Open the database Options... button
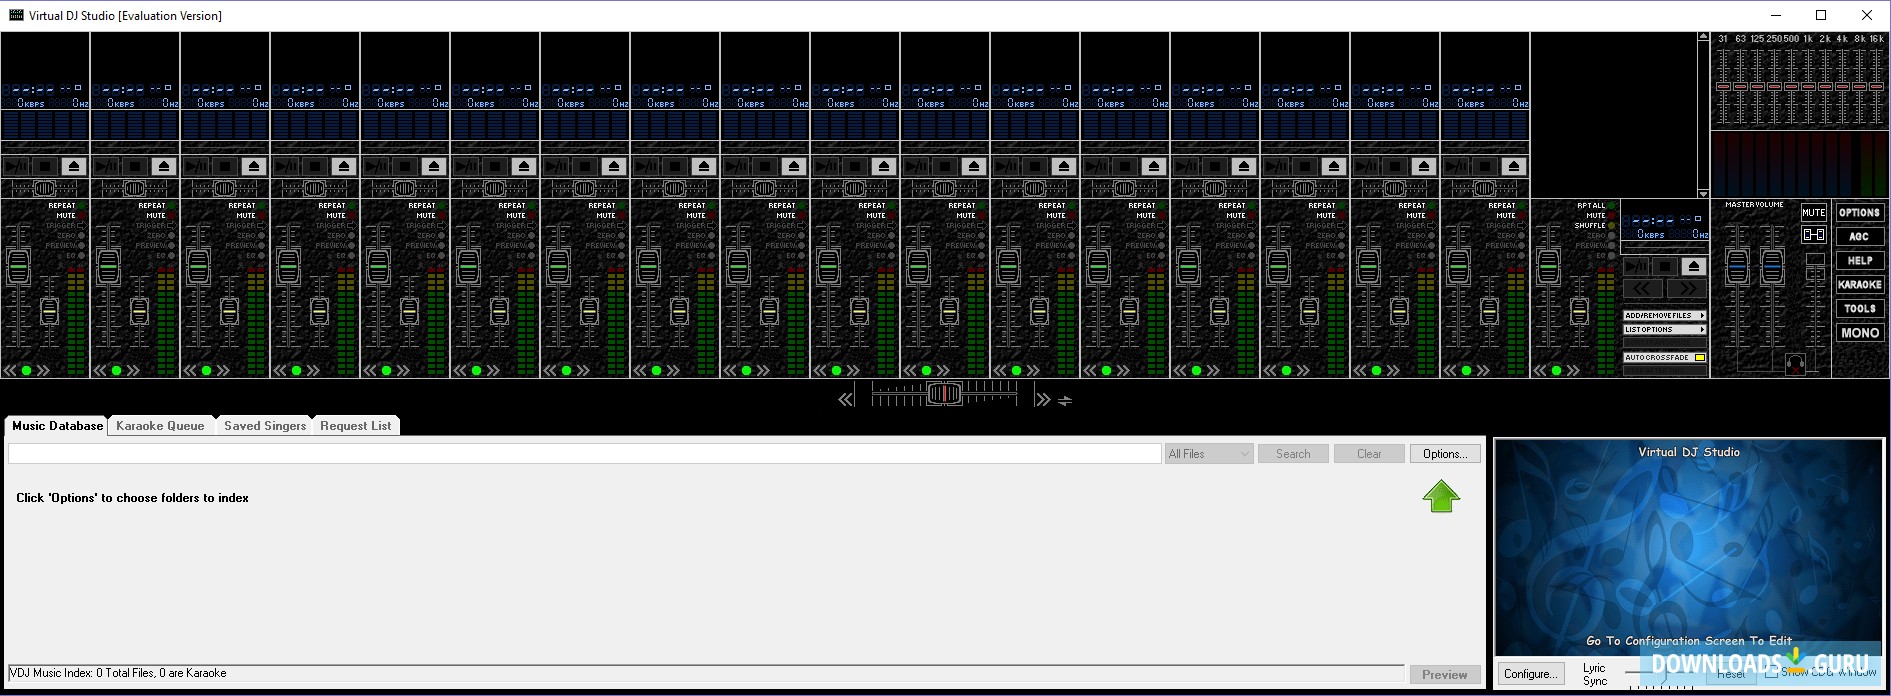 click(1445, 454)
